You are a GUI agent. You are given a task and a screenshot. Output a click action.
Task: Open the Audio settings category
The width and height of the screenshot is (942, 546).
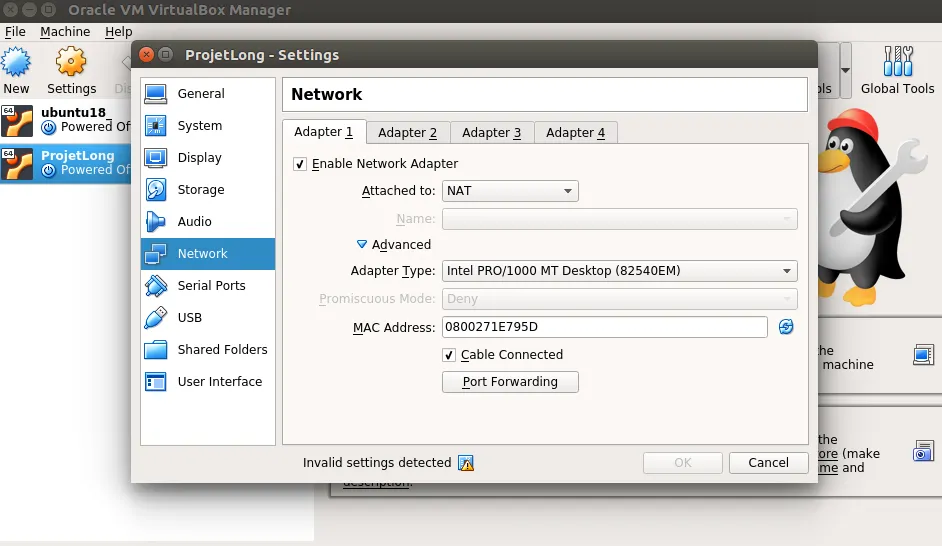point(207,222)
